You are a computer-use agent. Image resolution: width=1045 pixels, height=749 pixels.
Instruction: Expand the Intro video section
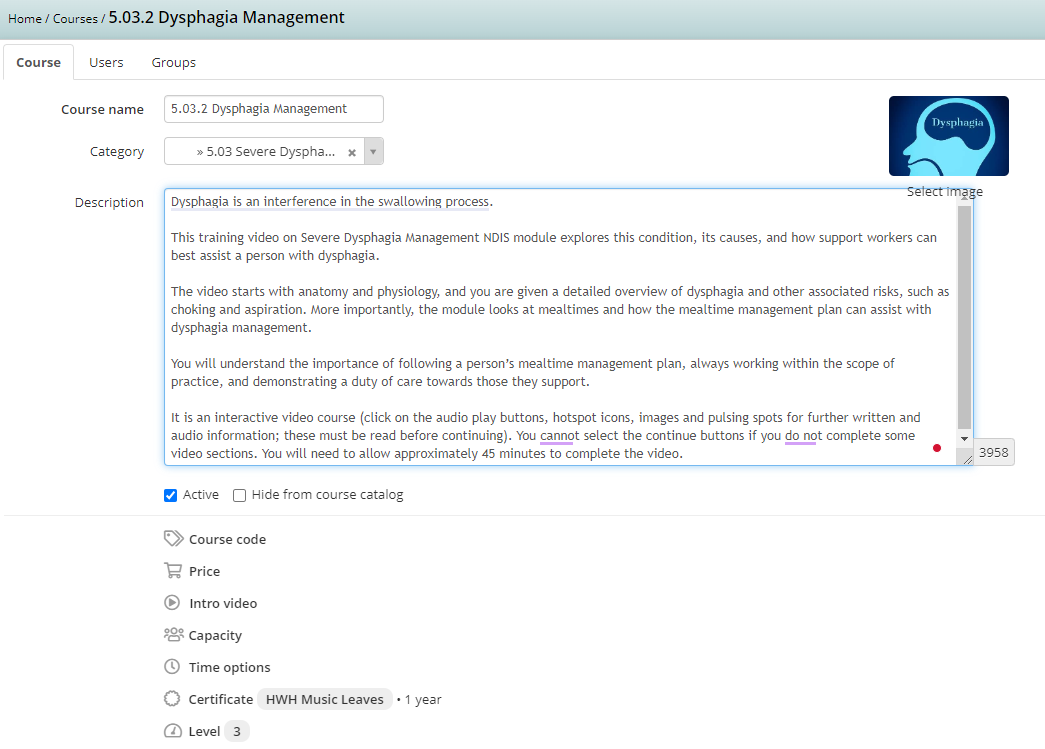tap(223, 603)
